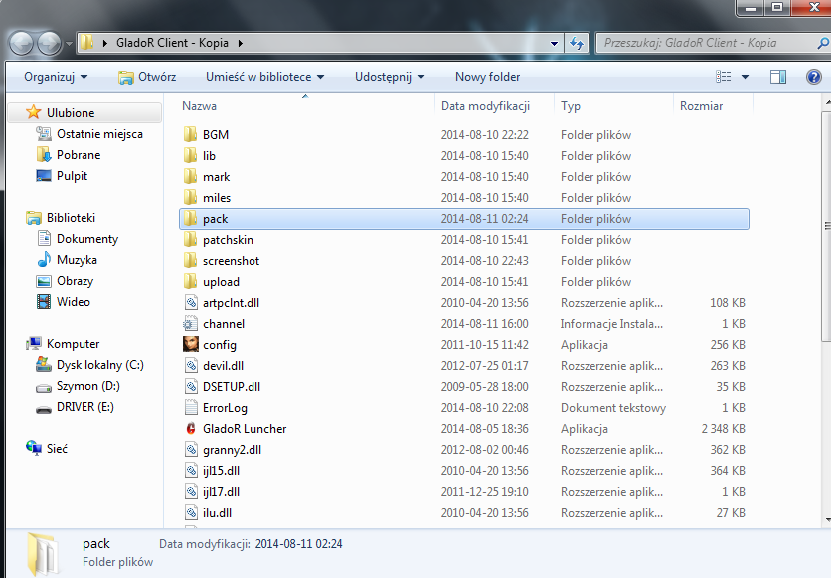The width and height of the screenshot is (831, 578).
Task: Click the vertical scrollbar of file list
Action: click(x=826, y=226)
